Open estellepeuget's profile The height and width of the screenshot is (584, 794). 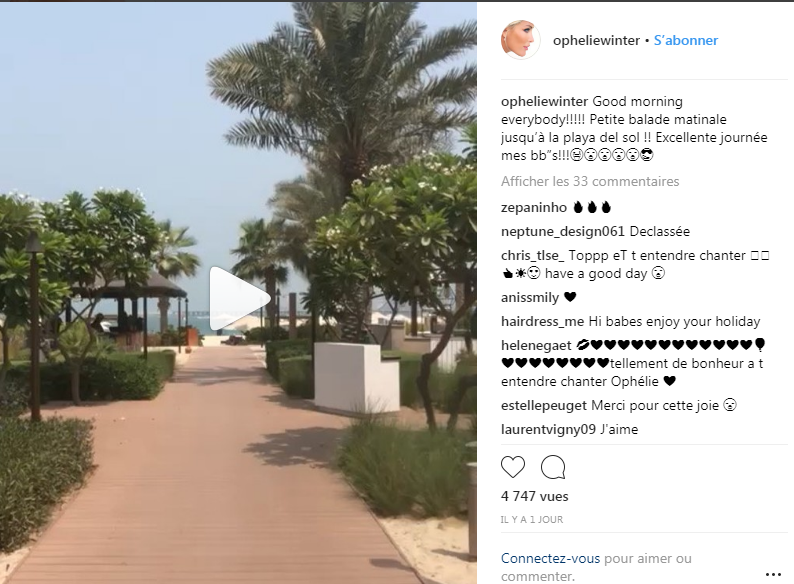tap(544, 406)
